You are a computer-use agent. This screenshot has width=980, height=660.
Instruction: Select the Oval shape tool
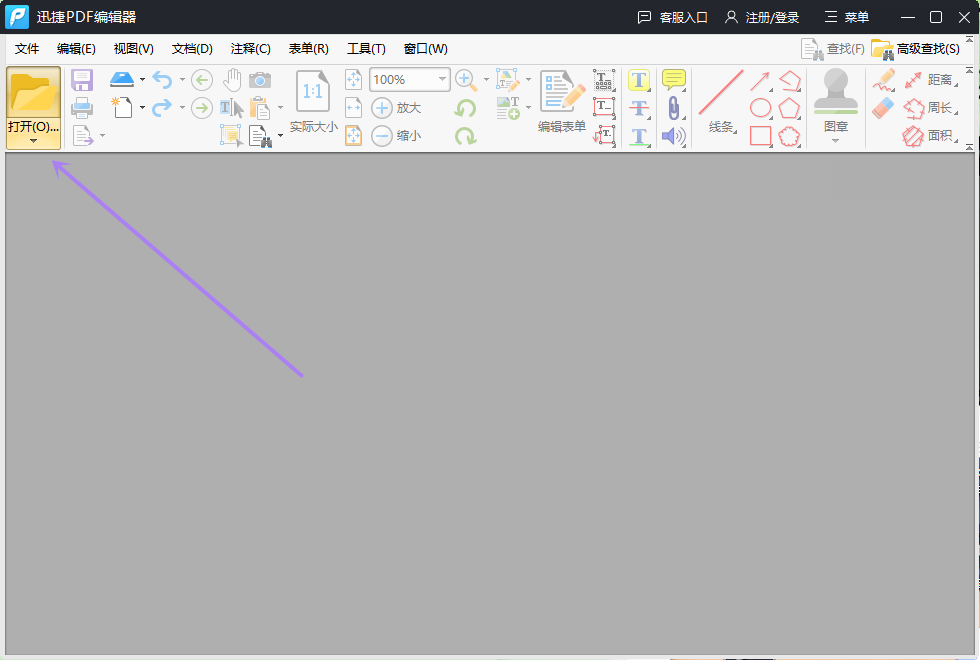(x=760, y=108)
